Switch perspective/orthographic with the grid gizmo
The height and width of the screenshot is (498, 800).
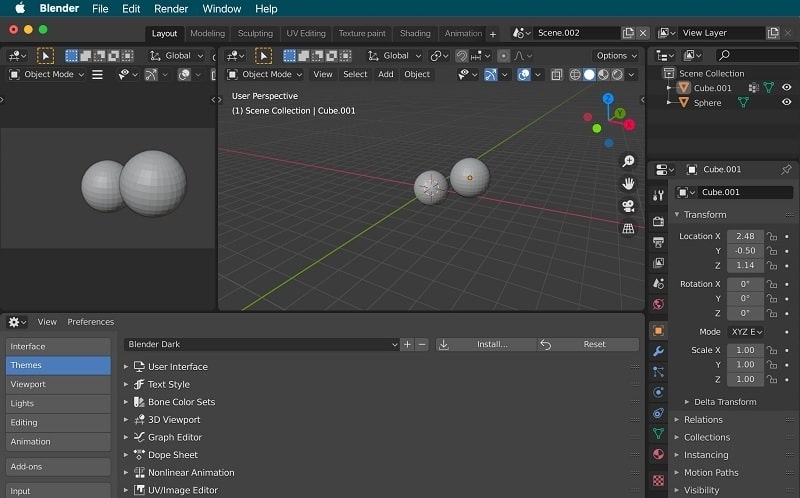(628, 229)
